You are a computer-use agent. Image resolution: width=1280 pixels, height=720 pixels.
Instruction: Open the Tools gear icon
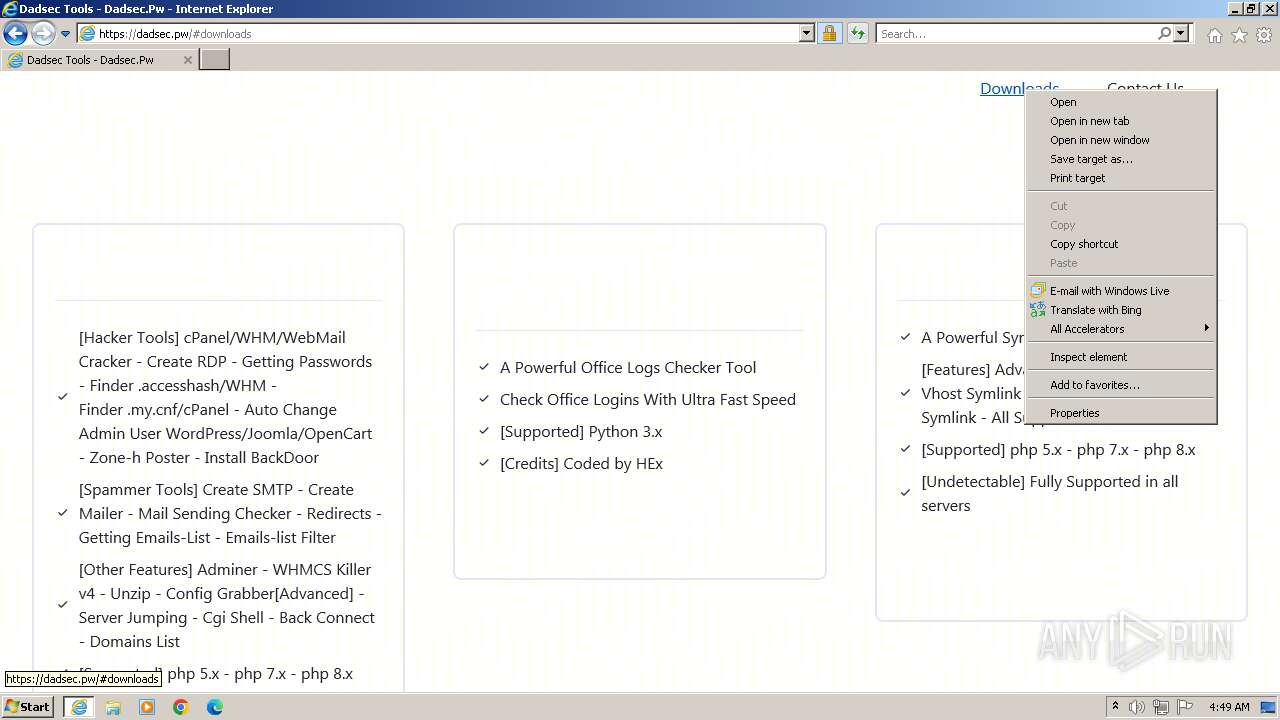(x=1264, y=35)
